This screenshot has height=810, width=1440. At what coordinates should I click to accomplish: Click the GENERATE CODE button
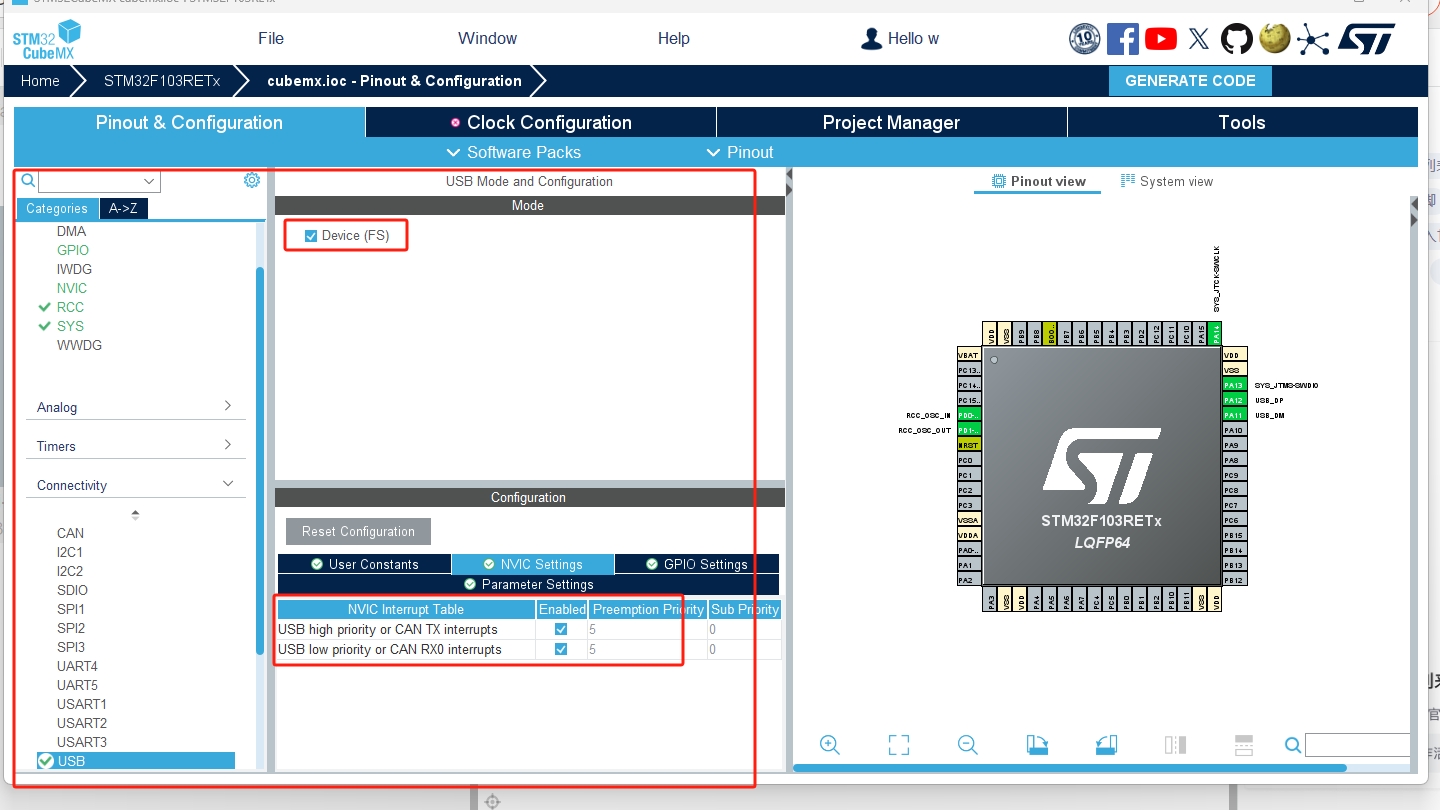(x=1190, y=81)
